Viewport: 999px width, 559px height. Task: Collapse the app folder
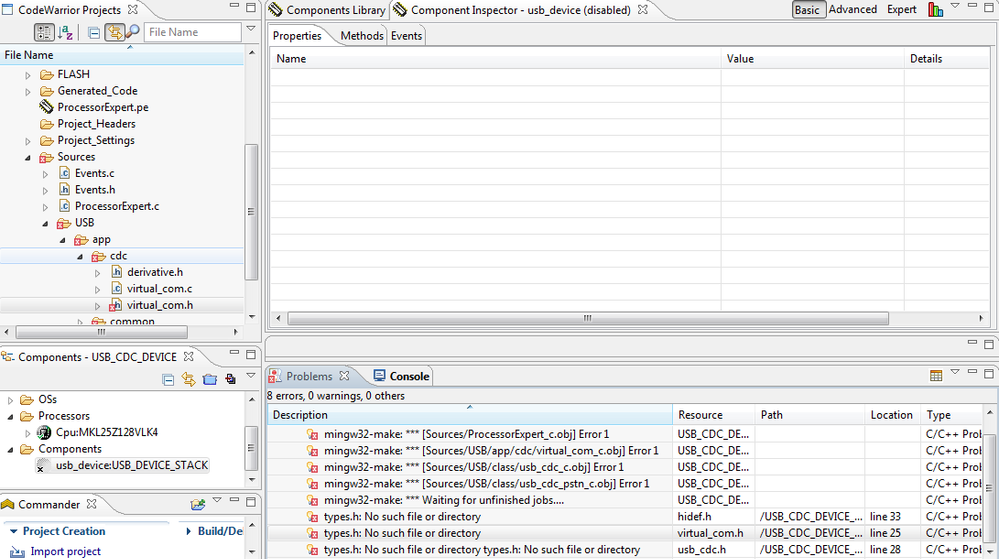click(62, 240)
